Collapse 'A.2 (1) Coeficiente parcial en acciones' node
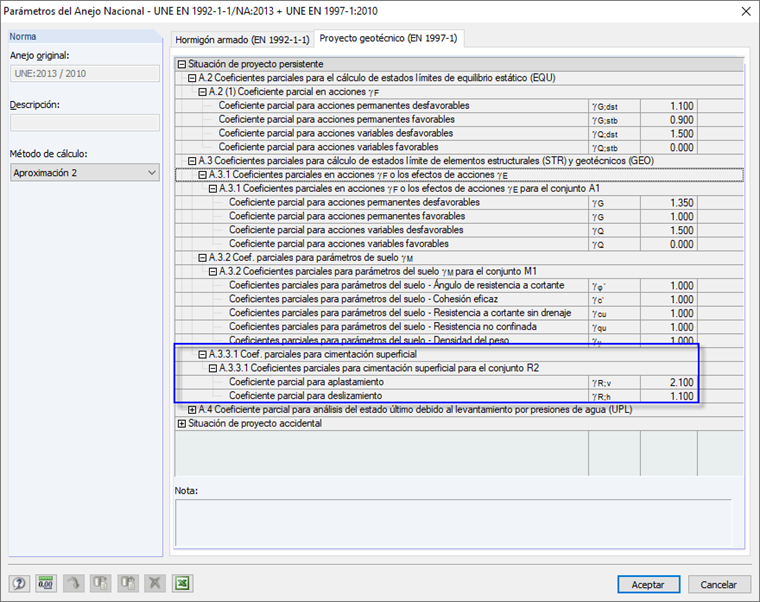 203,92
